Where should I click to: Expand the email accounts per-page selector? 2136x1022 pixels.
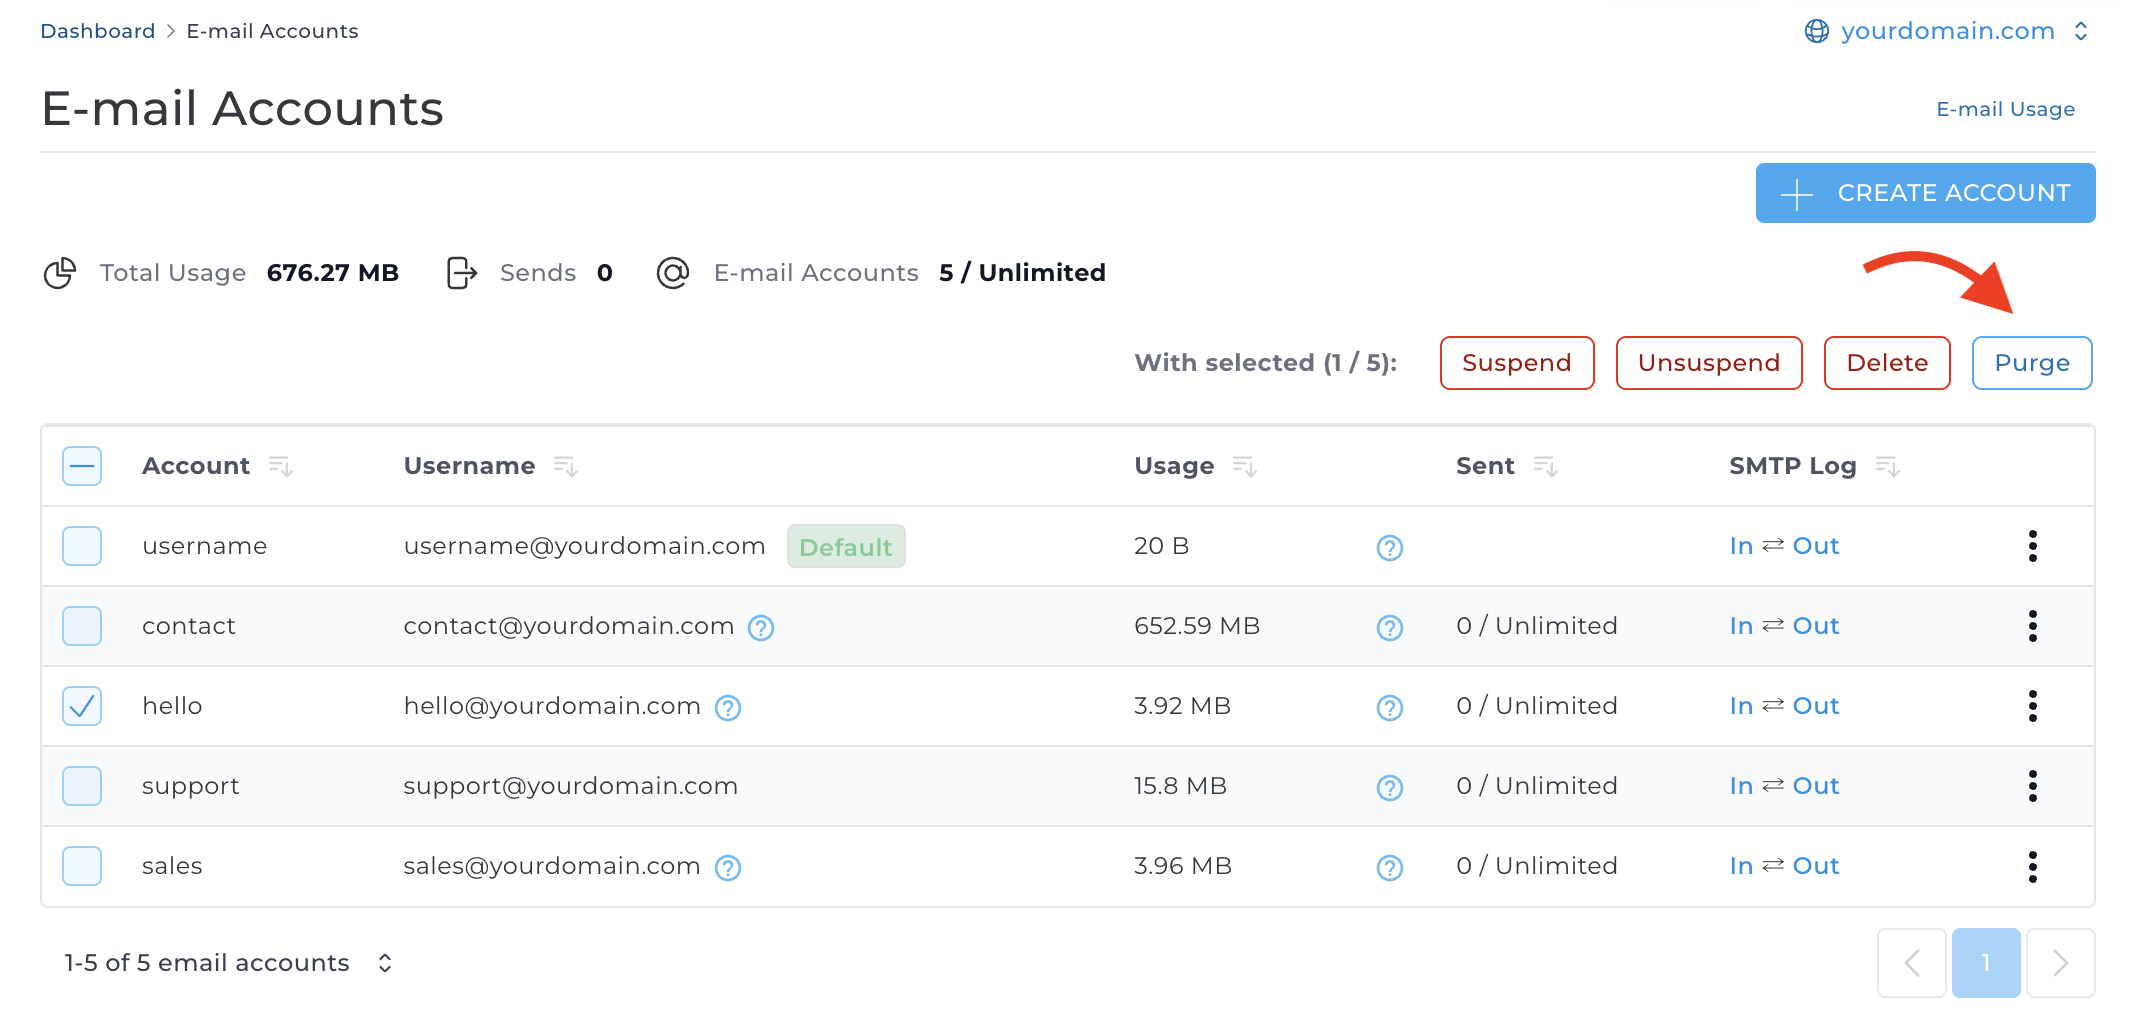385,963
